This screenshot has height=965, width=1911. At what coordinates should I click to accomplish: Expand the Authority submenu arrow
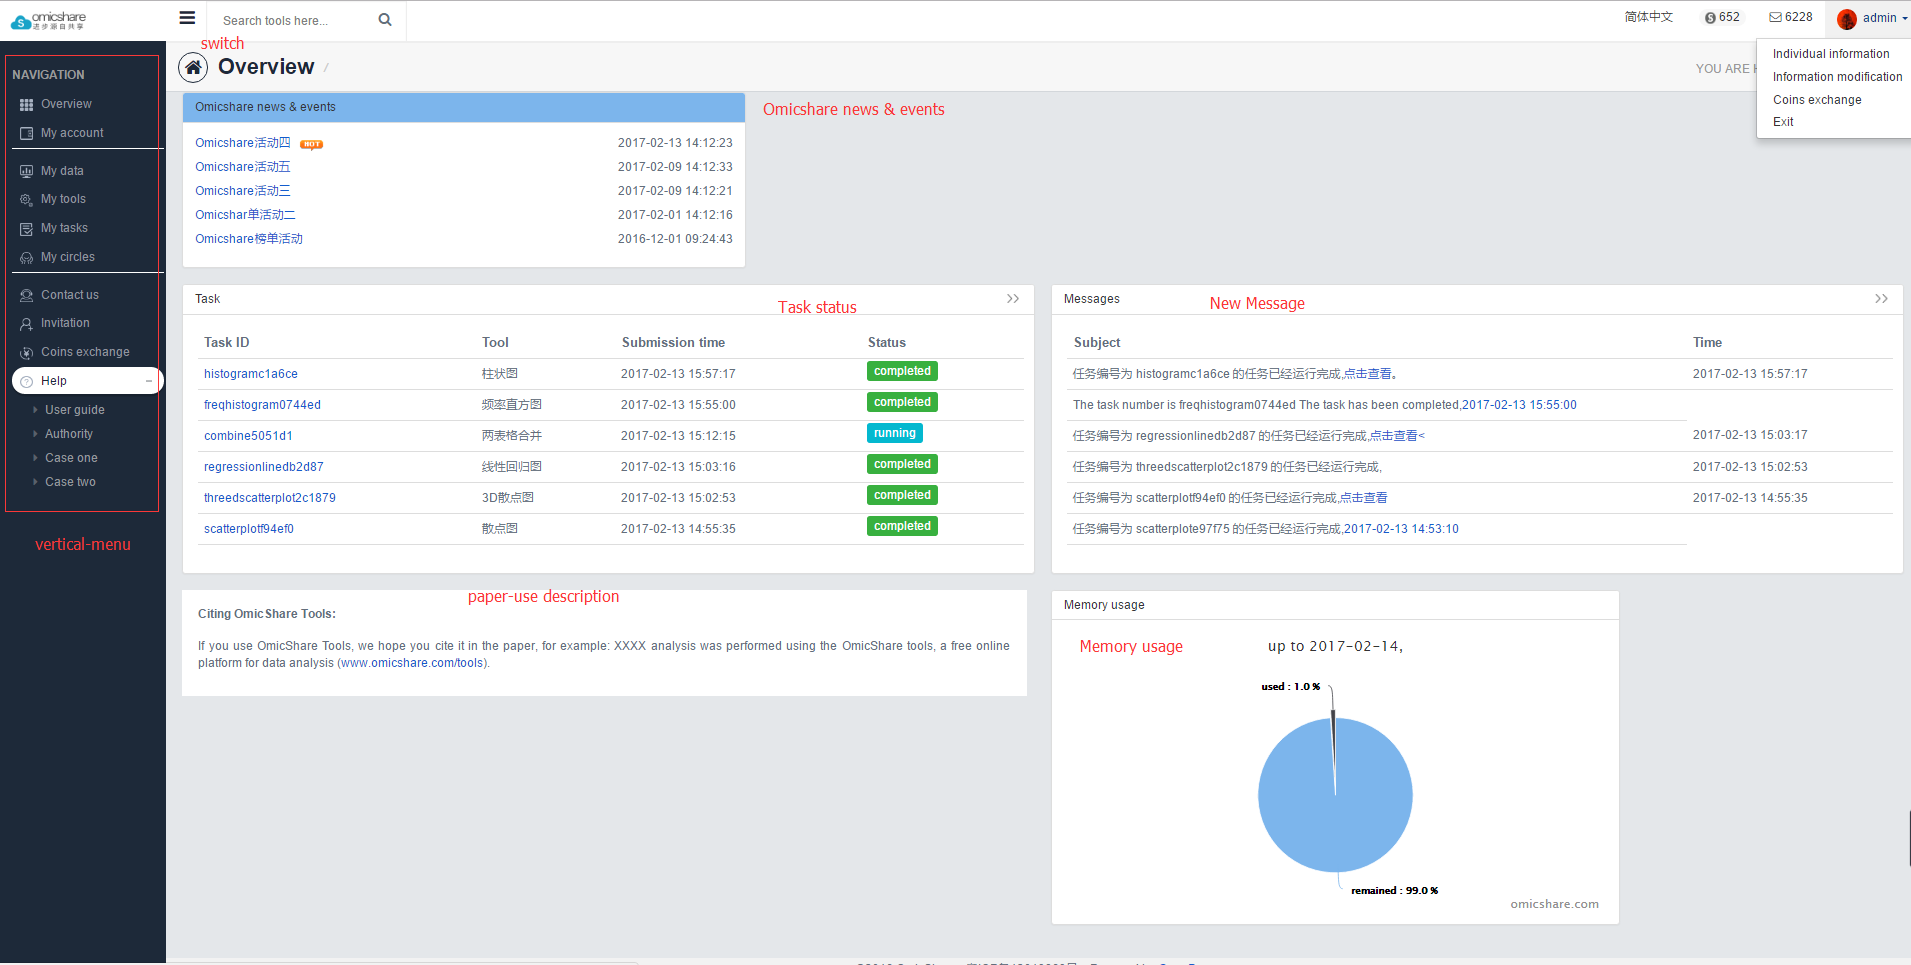[35, 434]
